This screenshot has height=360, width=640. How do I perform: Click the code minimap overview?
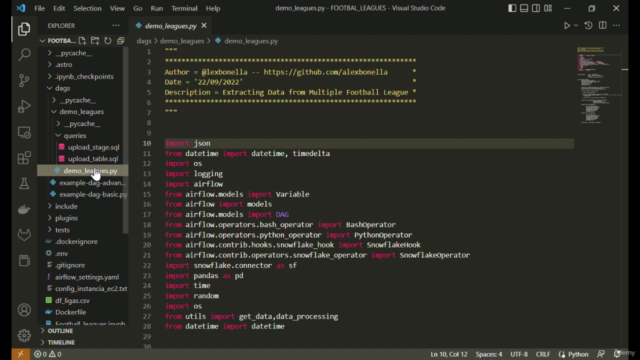pos(599,86)
